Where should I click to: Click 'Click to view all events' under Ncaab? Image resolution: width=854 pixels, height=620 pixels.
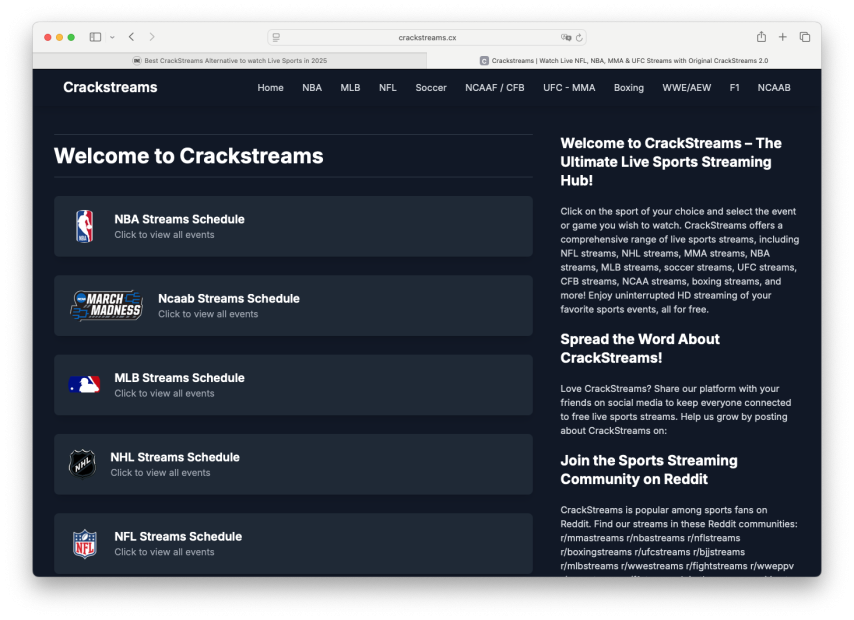click(208, 314)
